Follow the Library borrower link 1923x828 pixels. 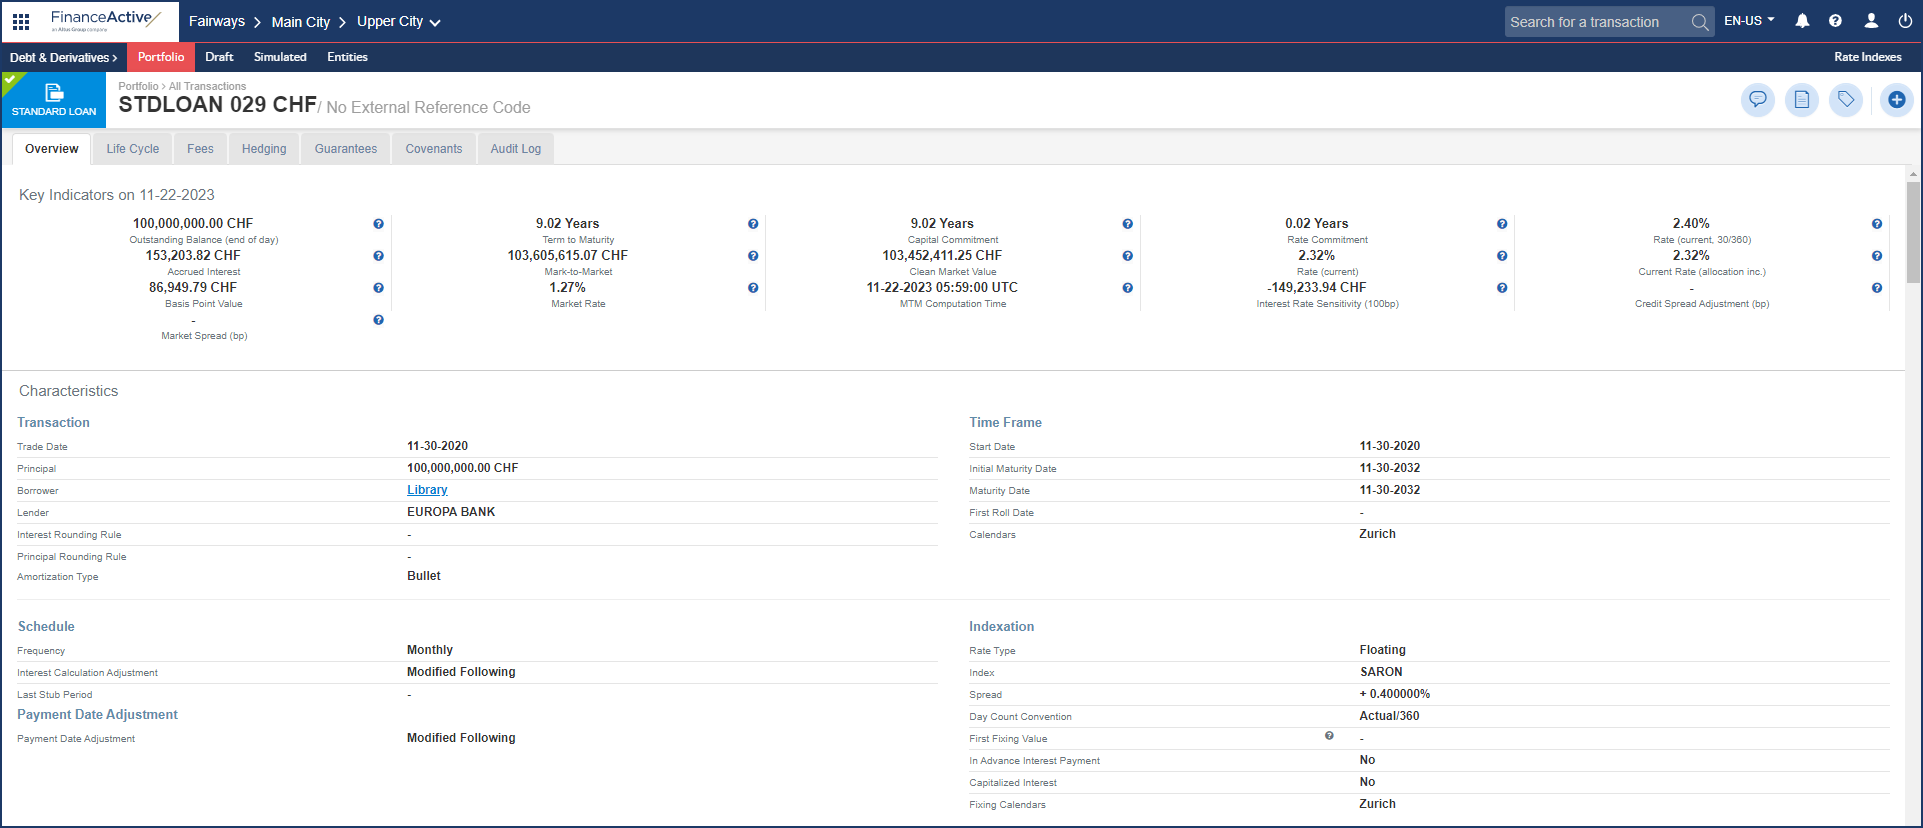[427, 490]
